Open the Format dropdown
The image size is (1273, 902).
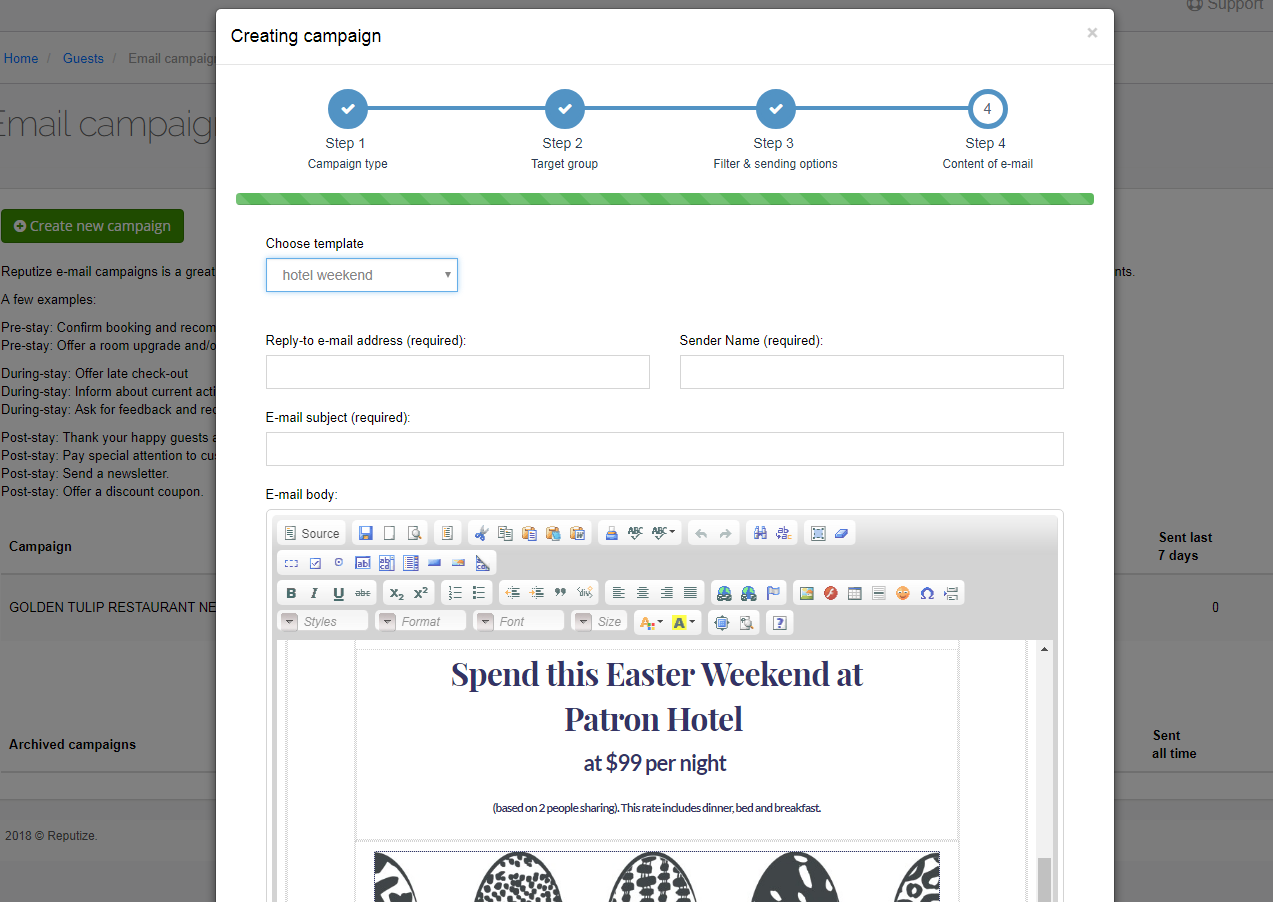click(421, 622)
